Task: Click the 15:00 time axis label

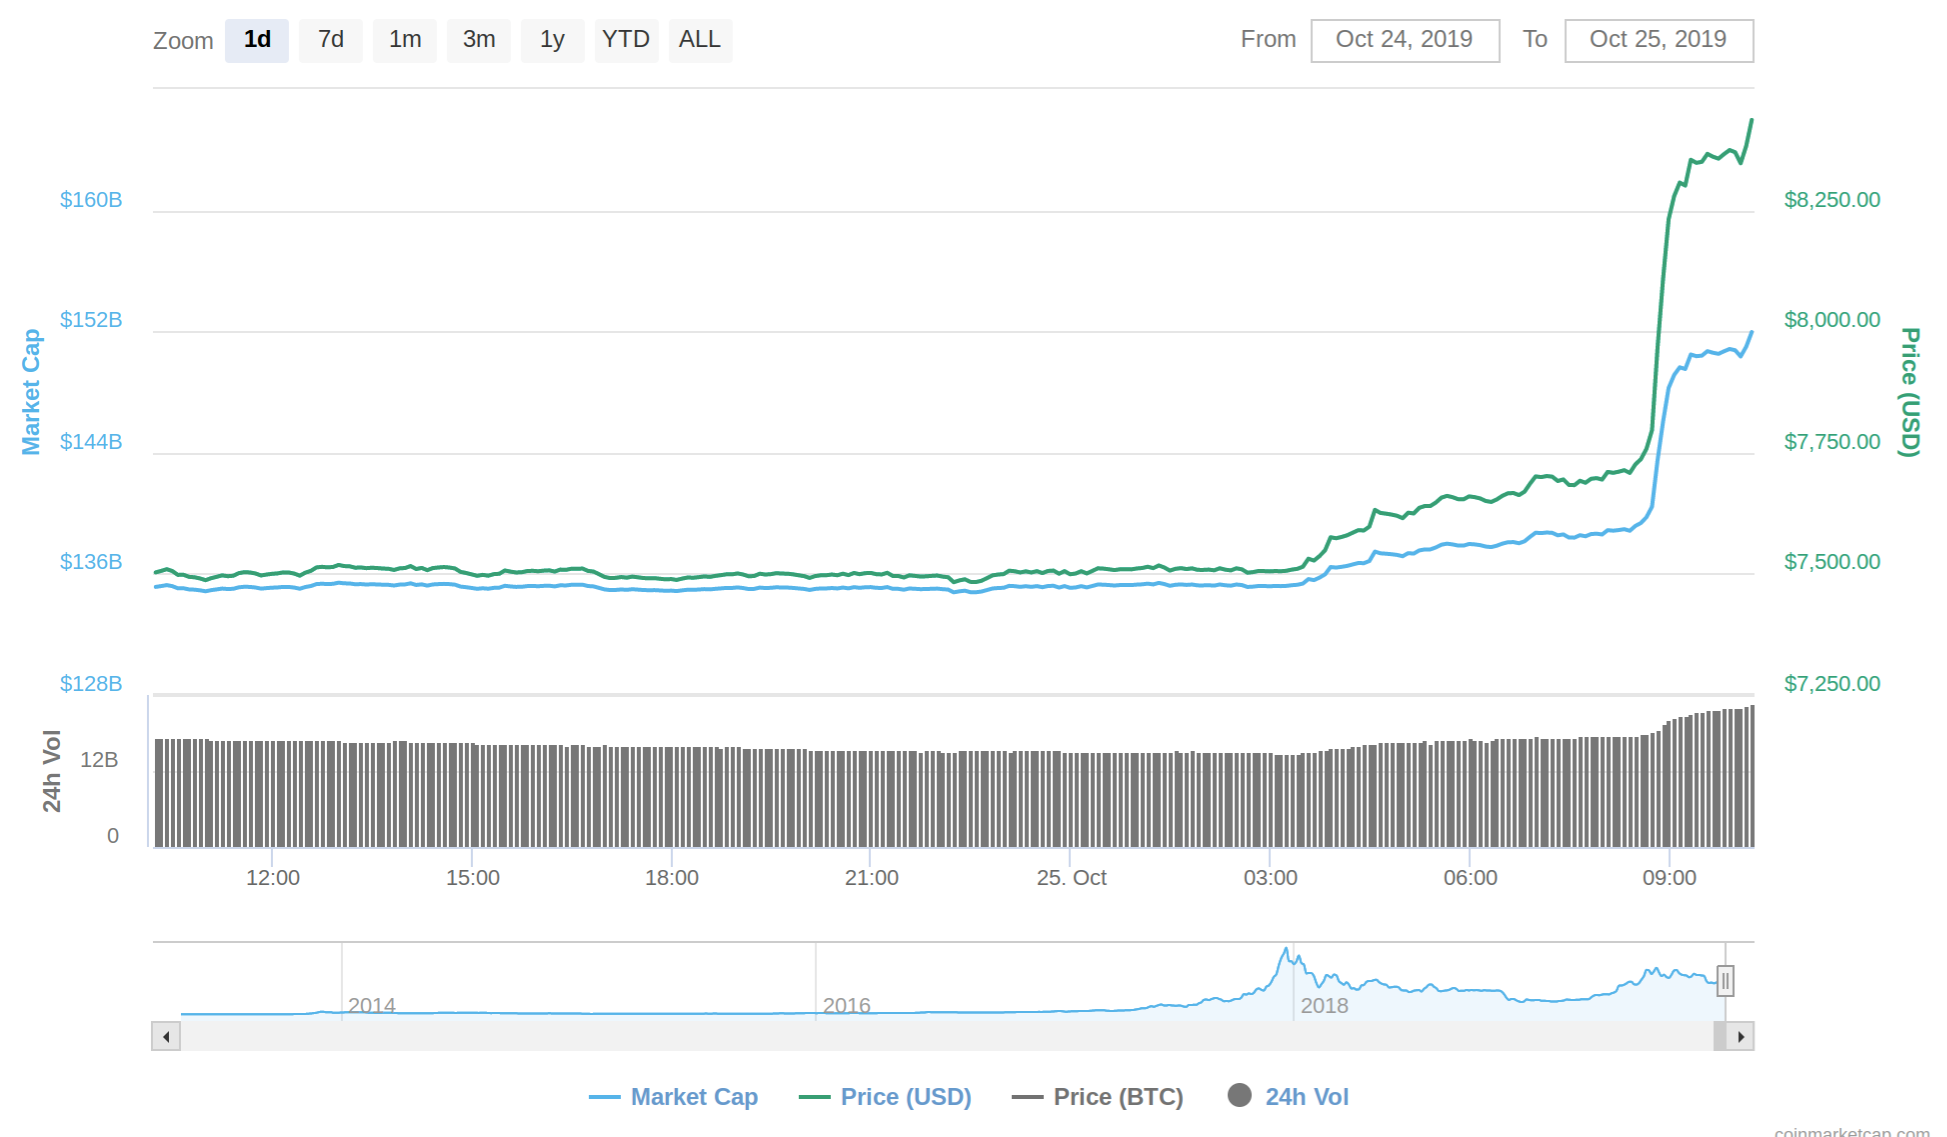Action: (x=473, y=878)
